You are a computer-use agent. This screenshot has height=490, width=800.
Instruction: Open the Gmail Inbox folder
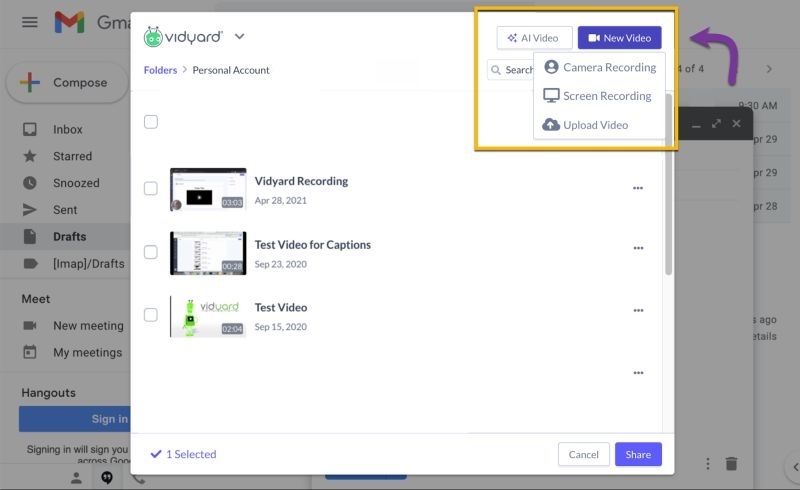click(x=66, y=130)
